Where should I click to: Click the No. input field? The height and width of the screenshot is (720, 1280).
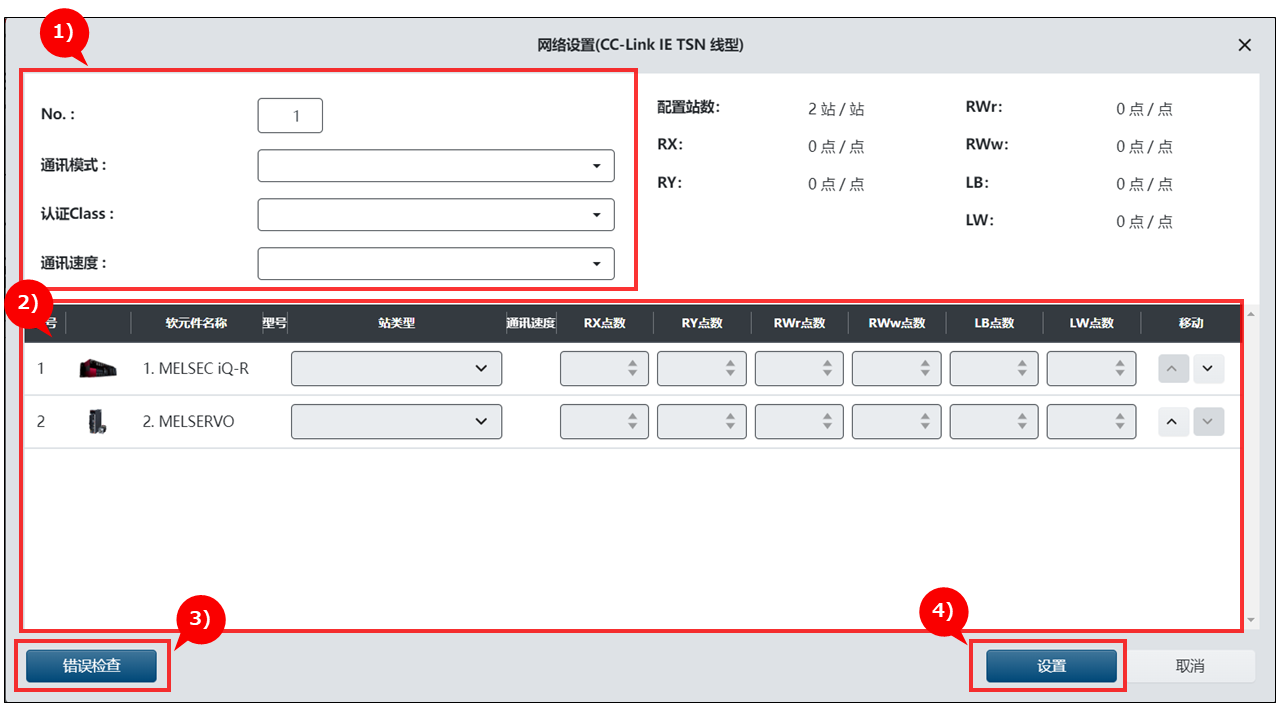click(290, 116)
